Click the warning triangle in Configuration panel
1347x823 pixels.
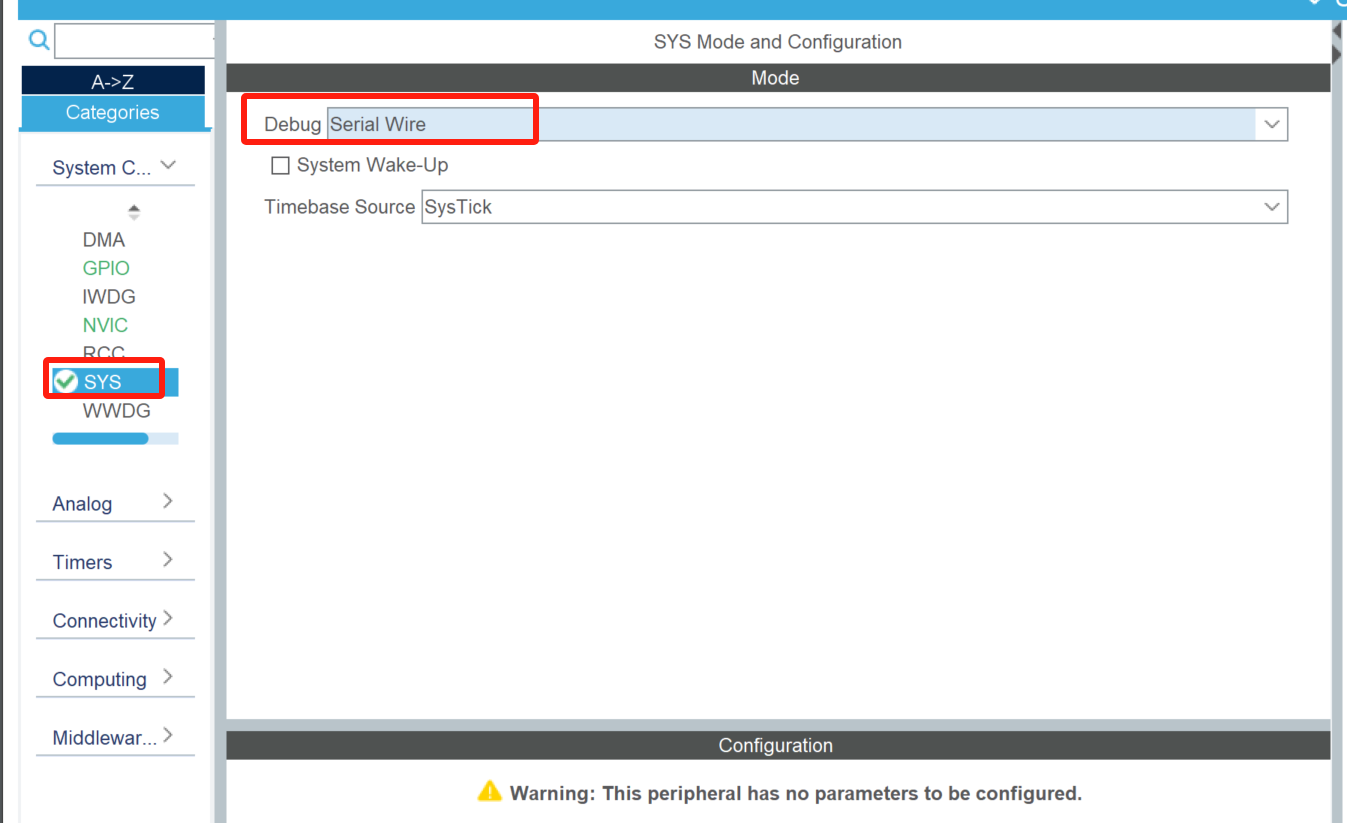(x=490, y=791)
